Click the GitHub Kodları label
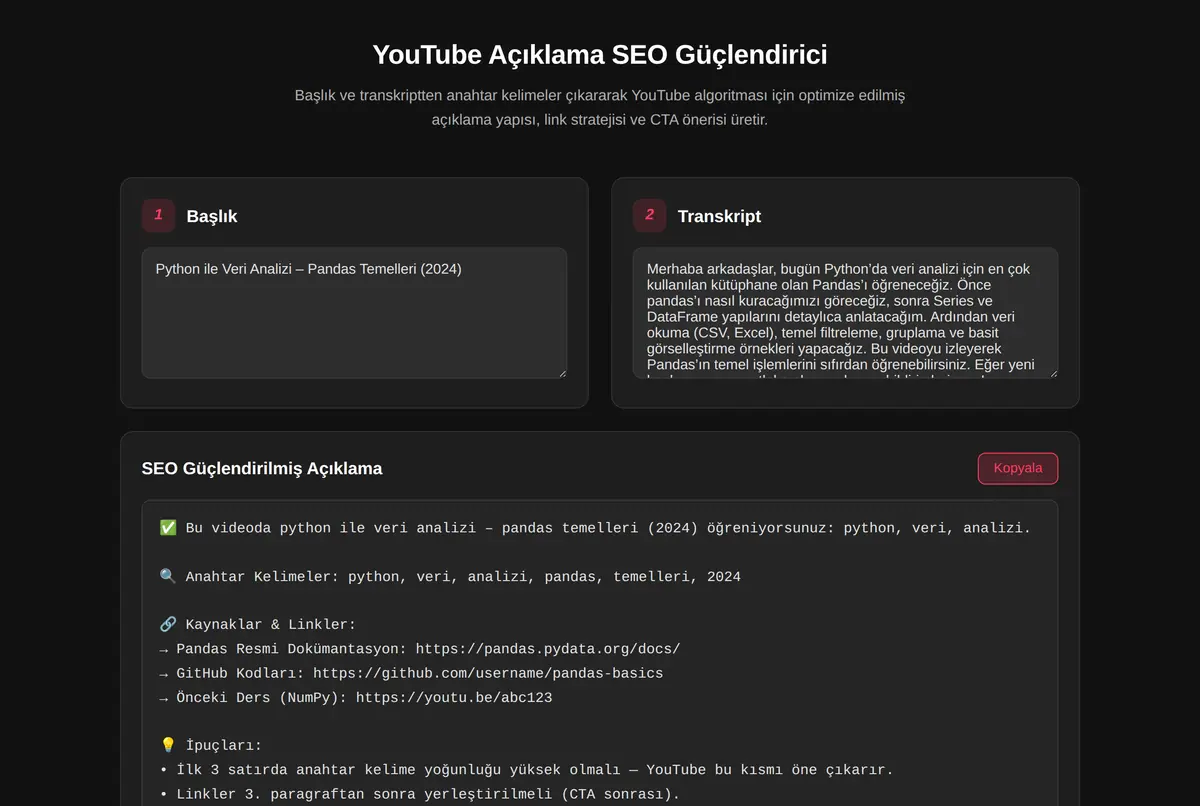 click(x=240, y=673)
